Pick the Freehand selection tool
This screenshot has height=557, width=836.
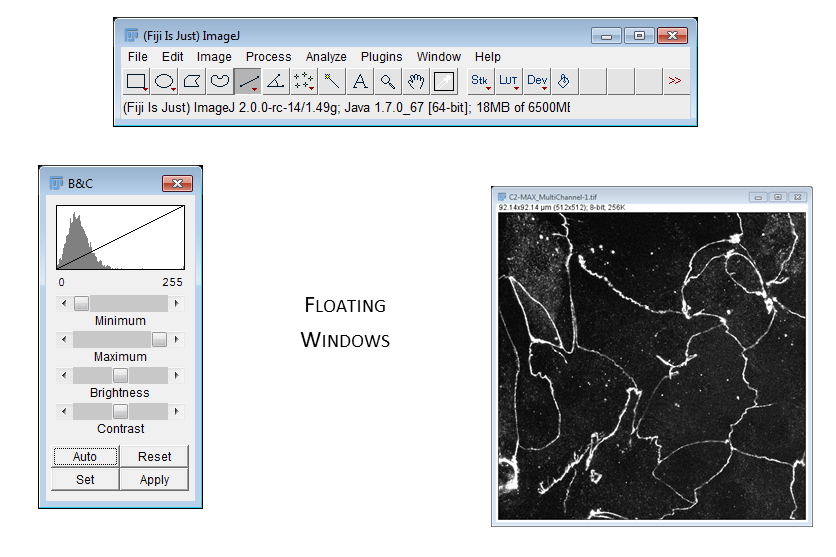(x=220, y=81)
